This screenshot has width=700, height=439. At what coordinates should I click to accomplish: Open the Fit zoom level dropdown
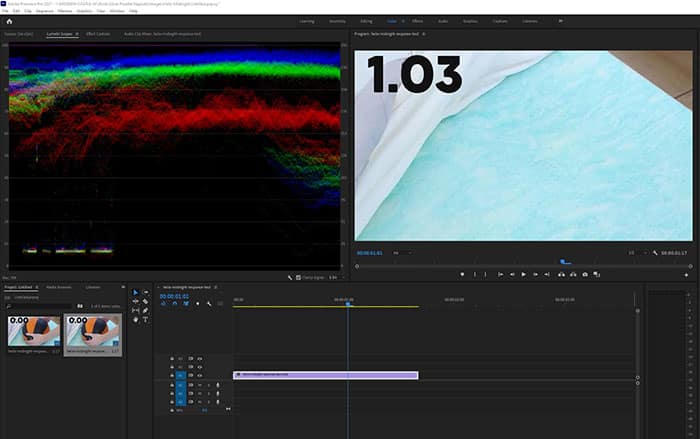coord(402,252)
